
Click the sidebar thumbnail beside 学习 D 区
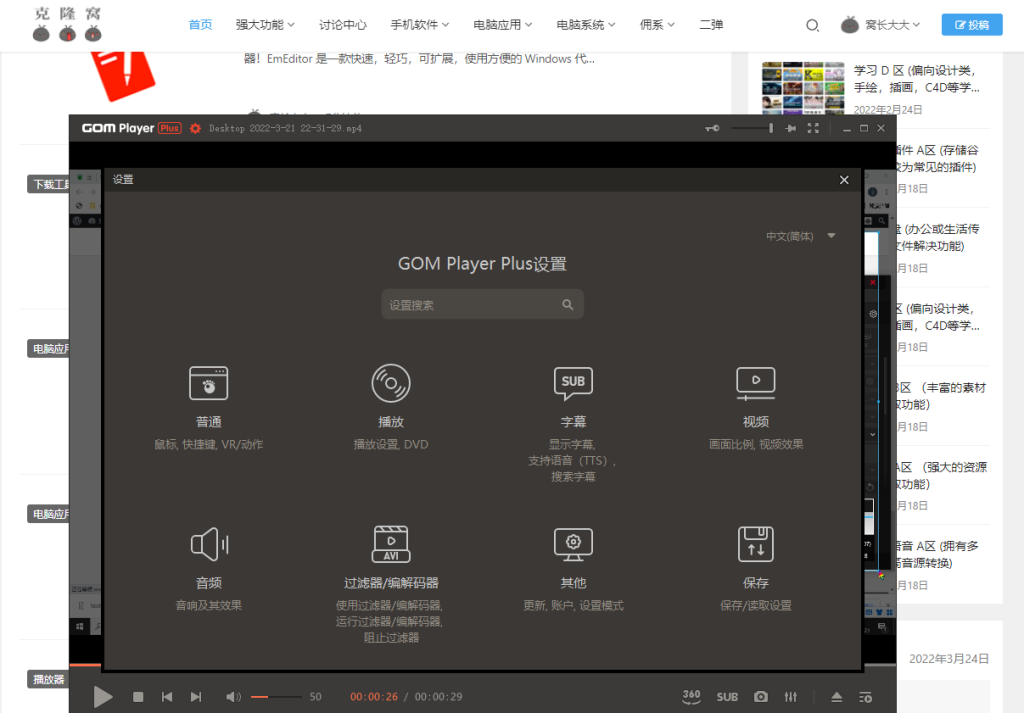(x=803, y=87)
